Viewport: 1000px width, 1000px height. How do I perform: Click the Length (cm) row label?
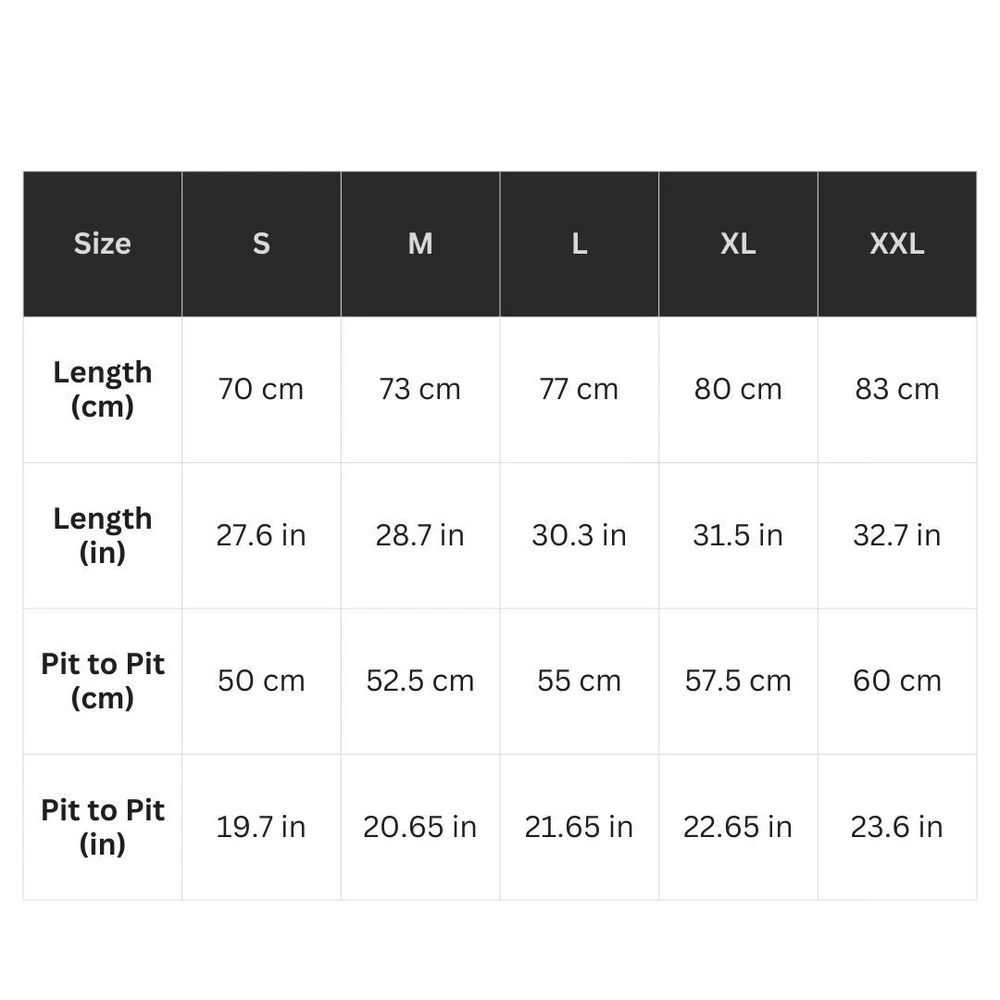102,389
